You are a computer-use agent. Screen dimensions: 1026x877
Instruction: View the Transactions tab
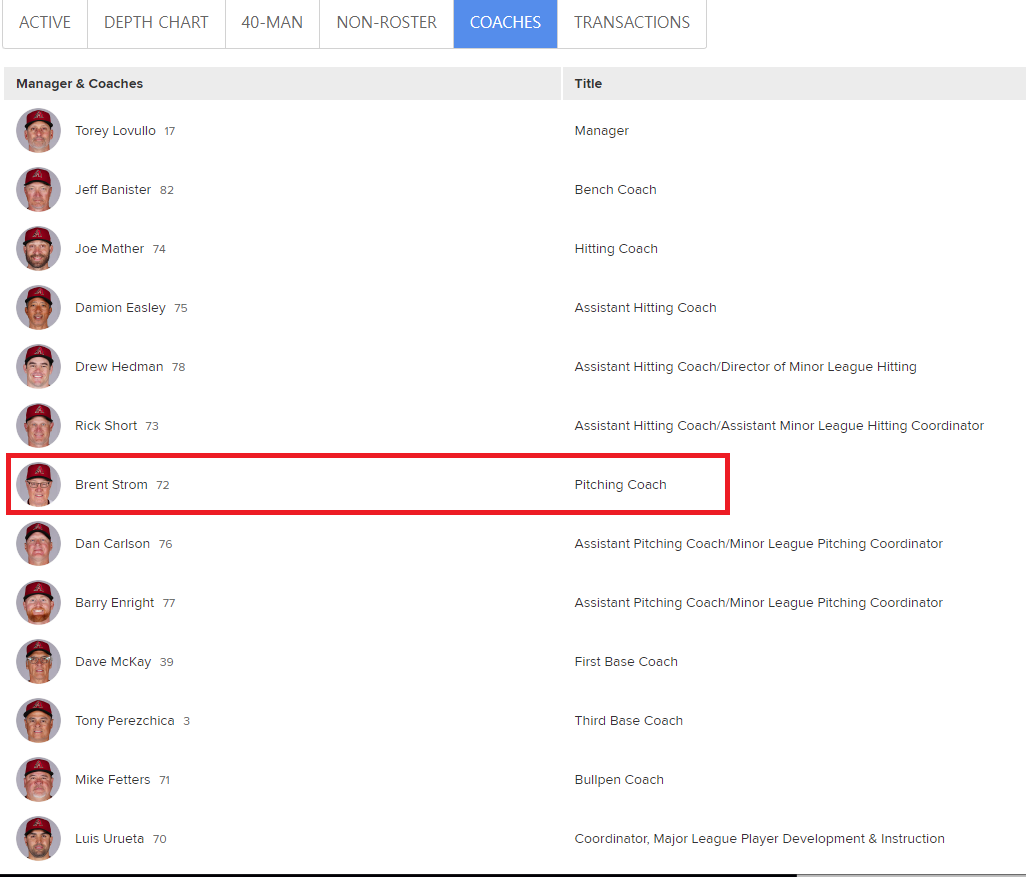pyautogui.click(x=631, y=22)
